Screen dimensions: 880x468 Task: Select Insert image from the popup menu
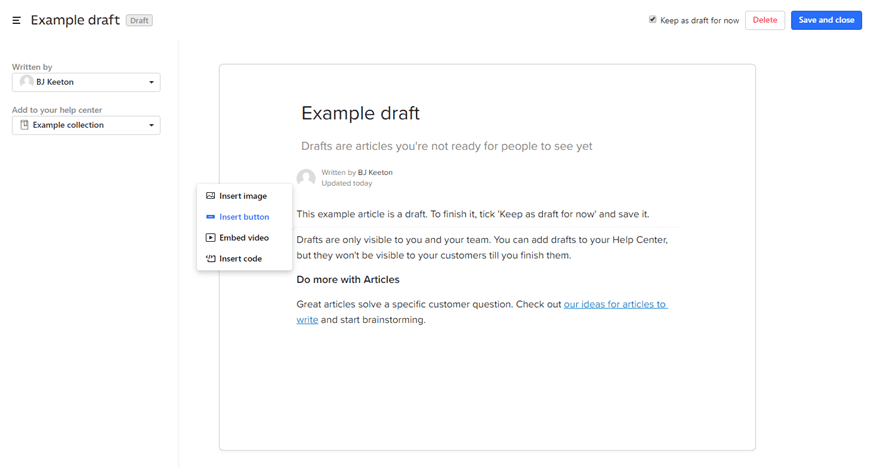click(x=243, y=196)
